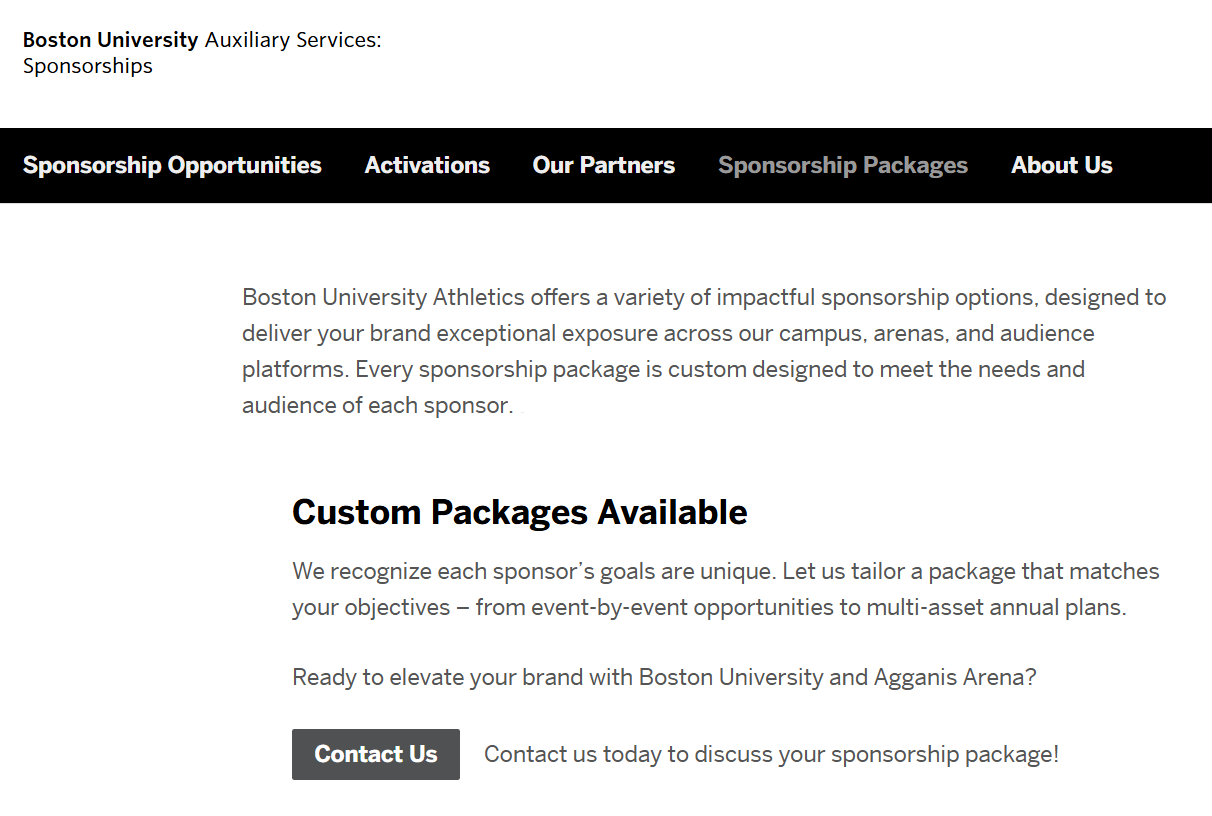This screenshot has height=816, width=1212.
Task: Visit Activations from the black navigation bar
Action: point(427,165)
